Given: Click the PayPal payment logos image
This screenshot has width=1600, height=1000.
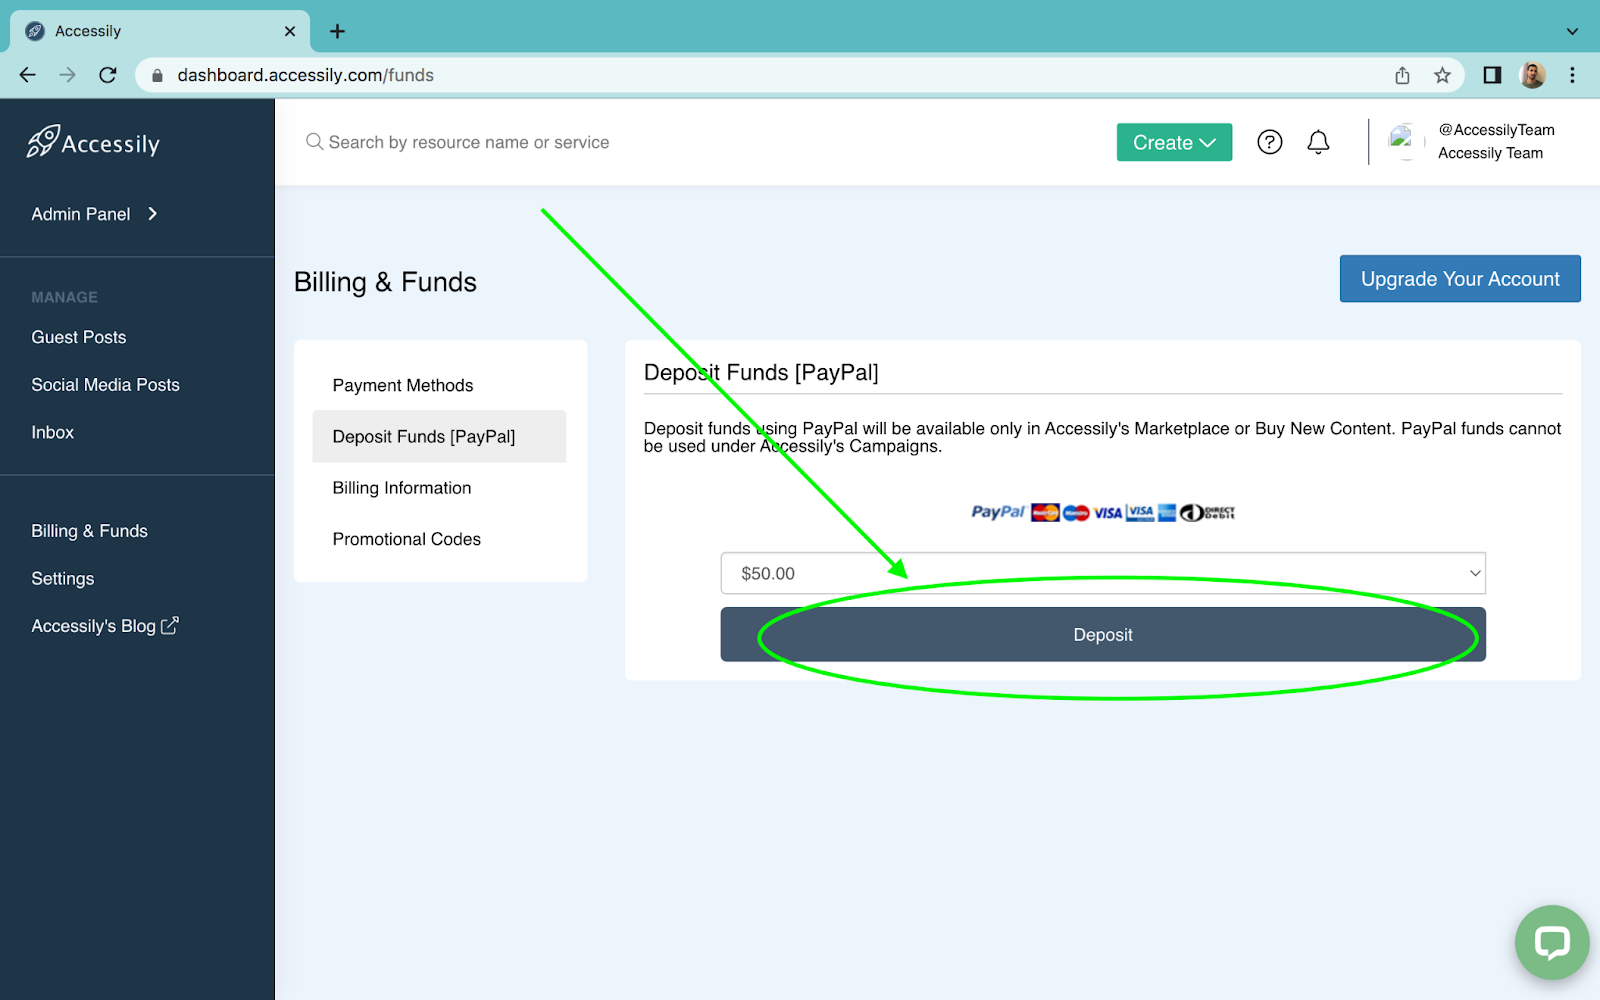Looking at the screenshot, I should point(1103,512).
